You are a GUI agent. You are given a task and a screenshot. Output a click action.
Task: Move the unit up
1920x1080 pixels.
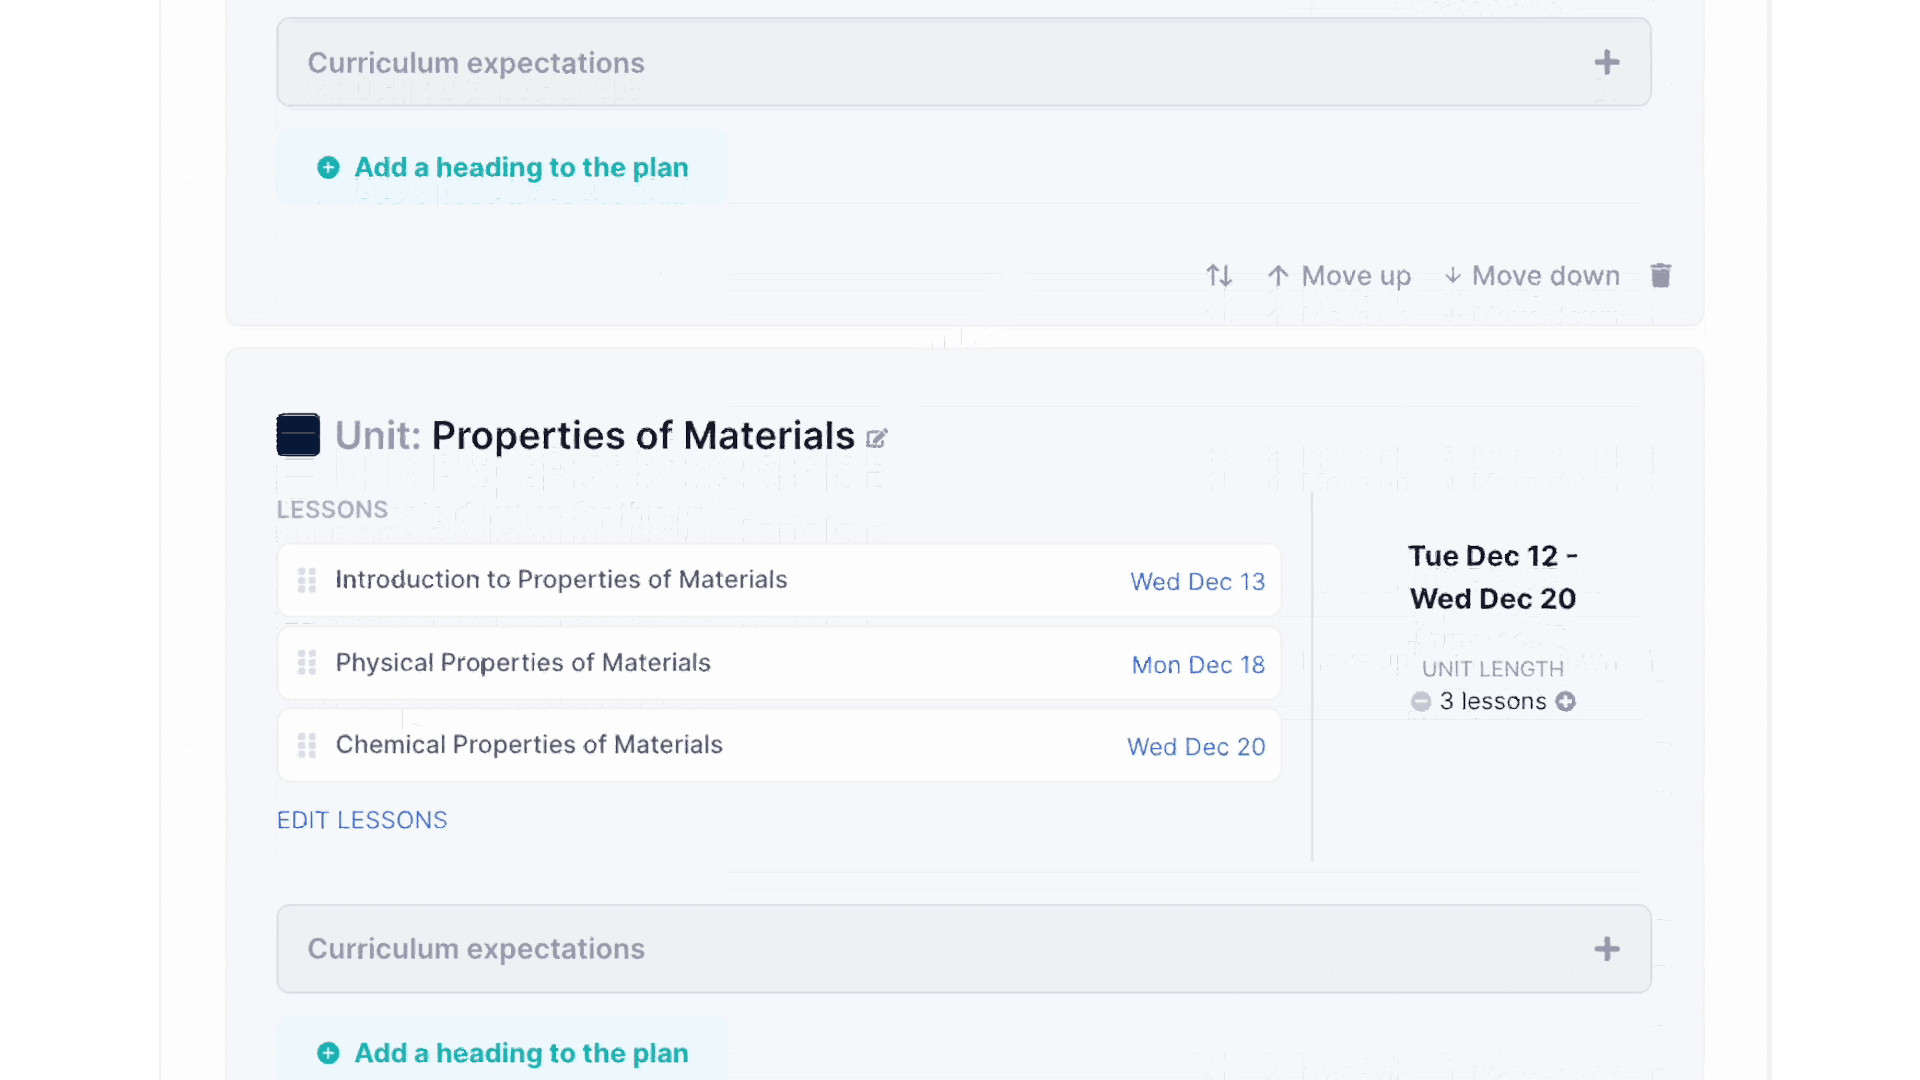(1339, 275)
